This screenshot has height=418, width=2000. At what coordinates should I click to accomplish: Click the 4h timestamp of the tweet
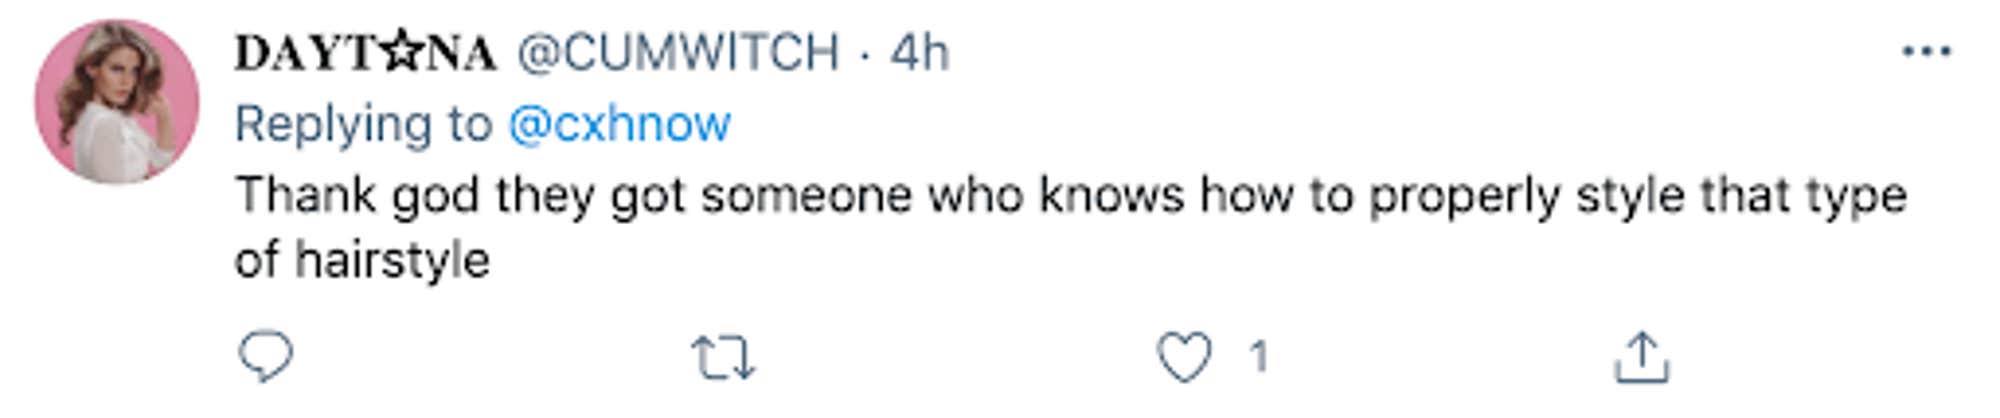click(919, 53)
